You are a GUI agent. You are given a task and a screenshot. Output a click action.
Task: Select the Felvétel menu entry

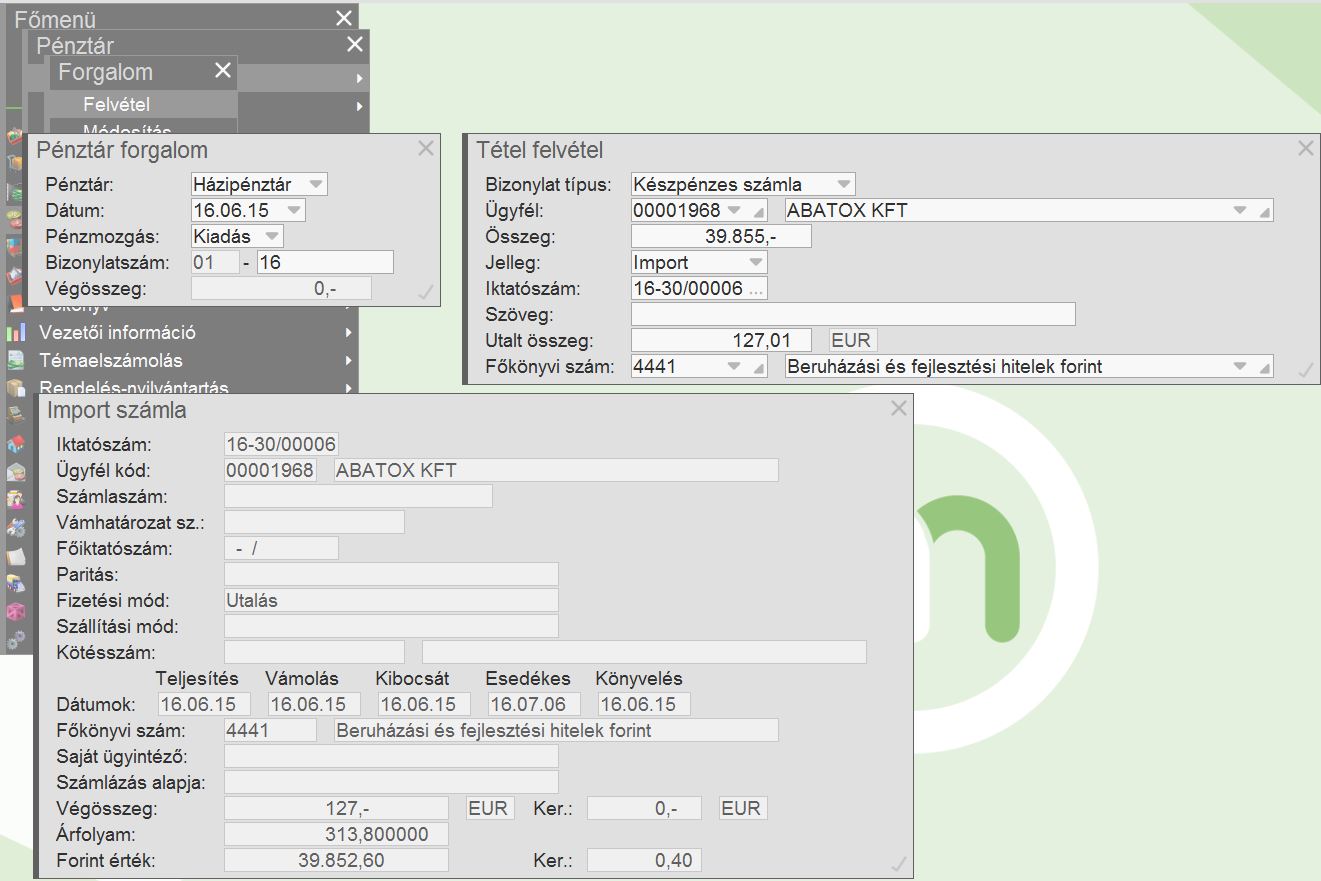pos(116,104)
